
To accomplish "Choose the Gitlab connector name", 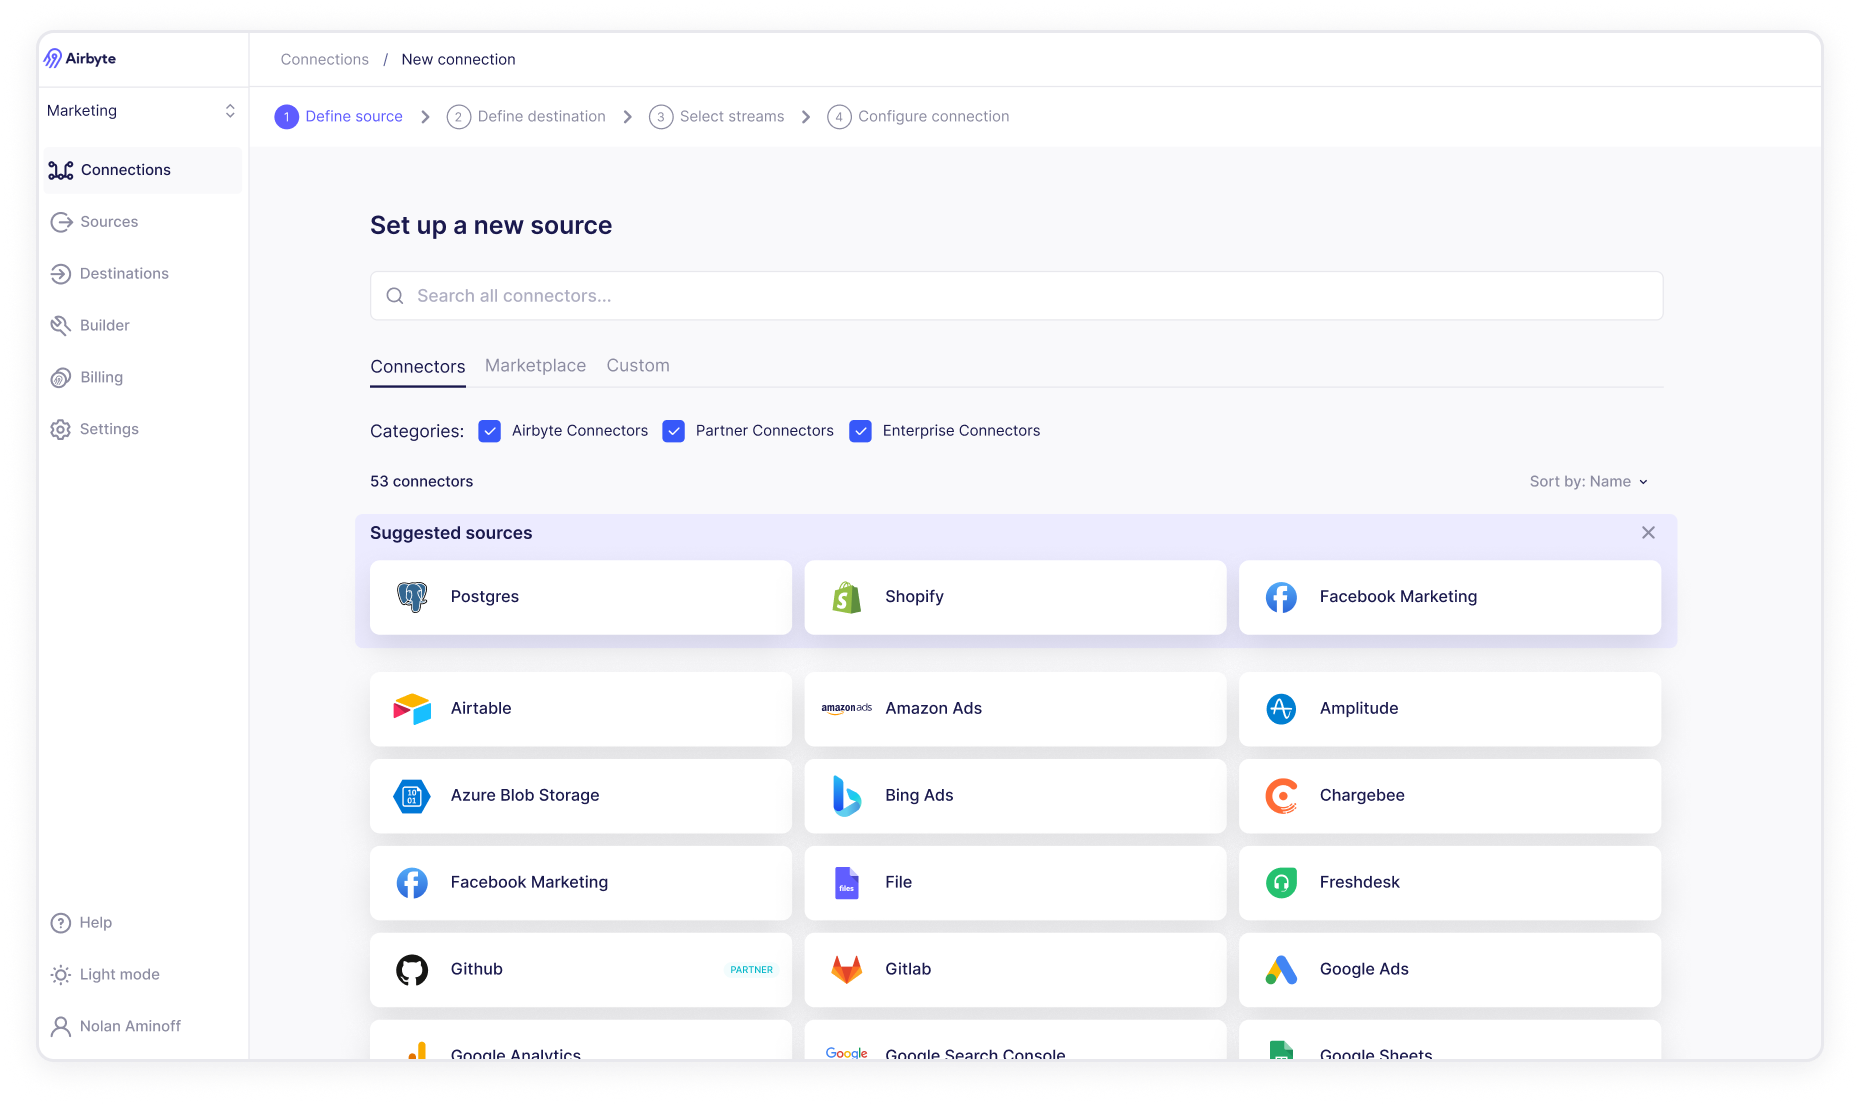I will coord(908,970).
